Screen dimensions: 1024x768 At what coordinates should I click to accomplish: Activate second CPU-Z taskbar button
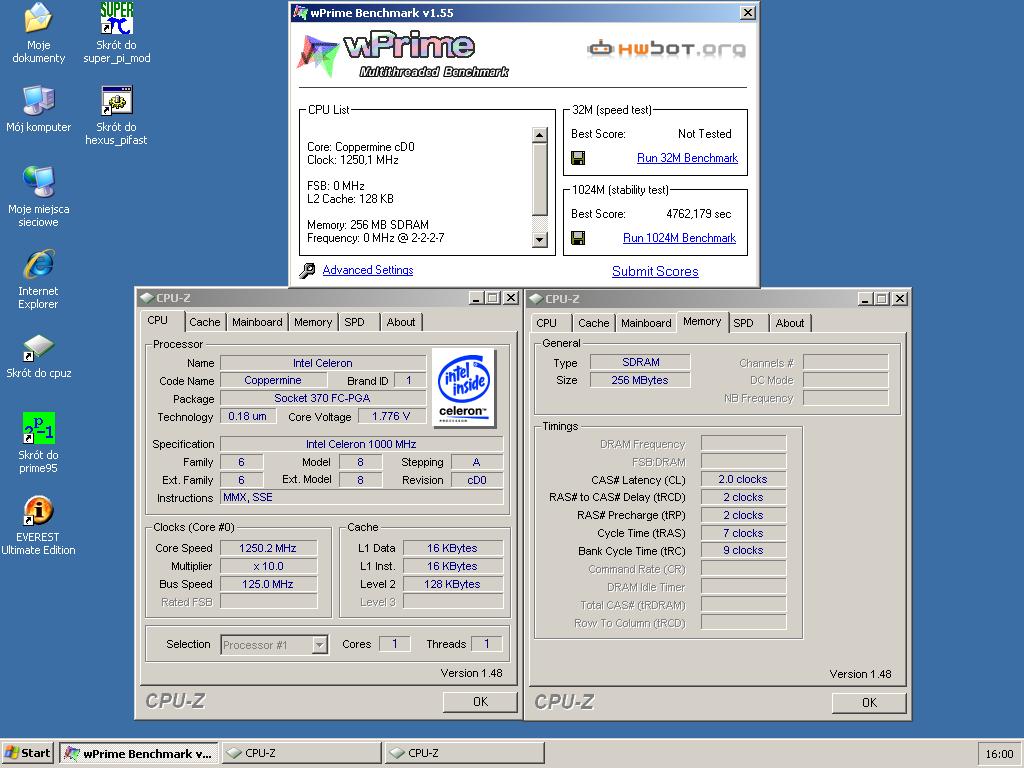pyautogui.click(x=464, y=753)
